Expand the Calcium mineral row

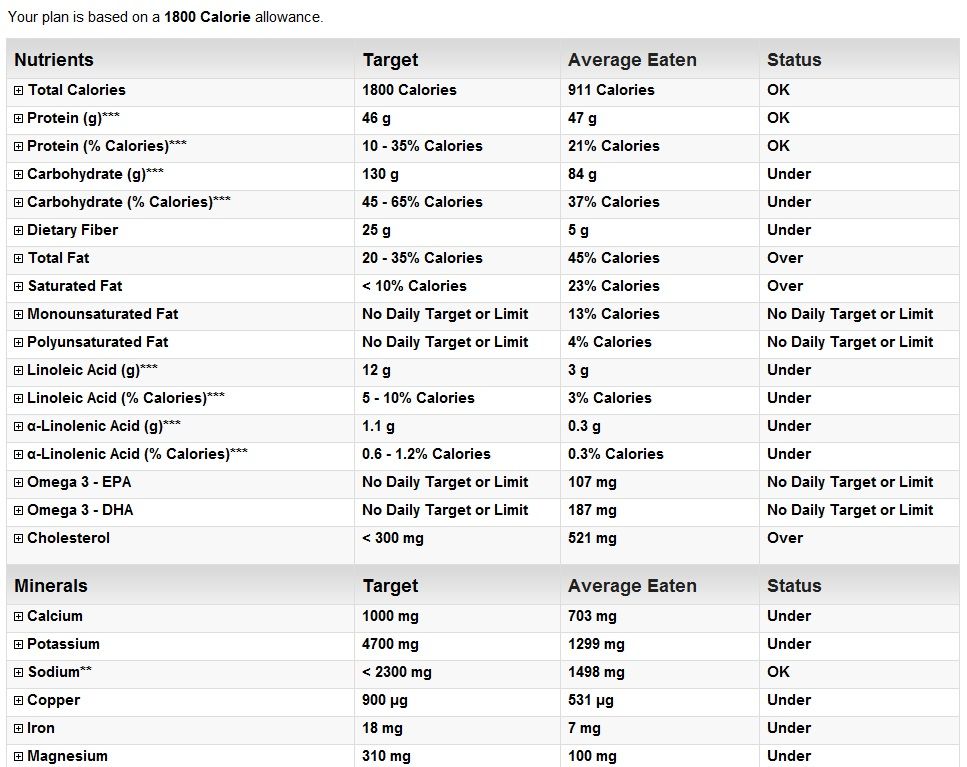19,617
